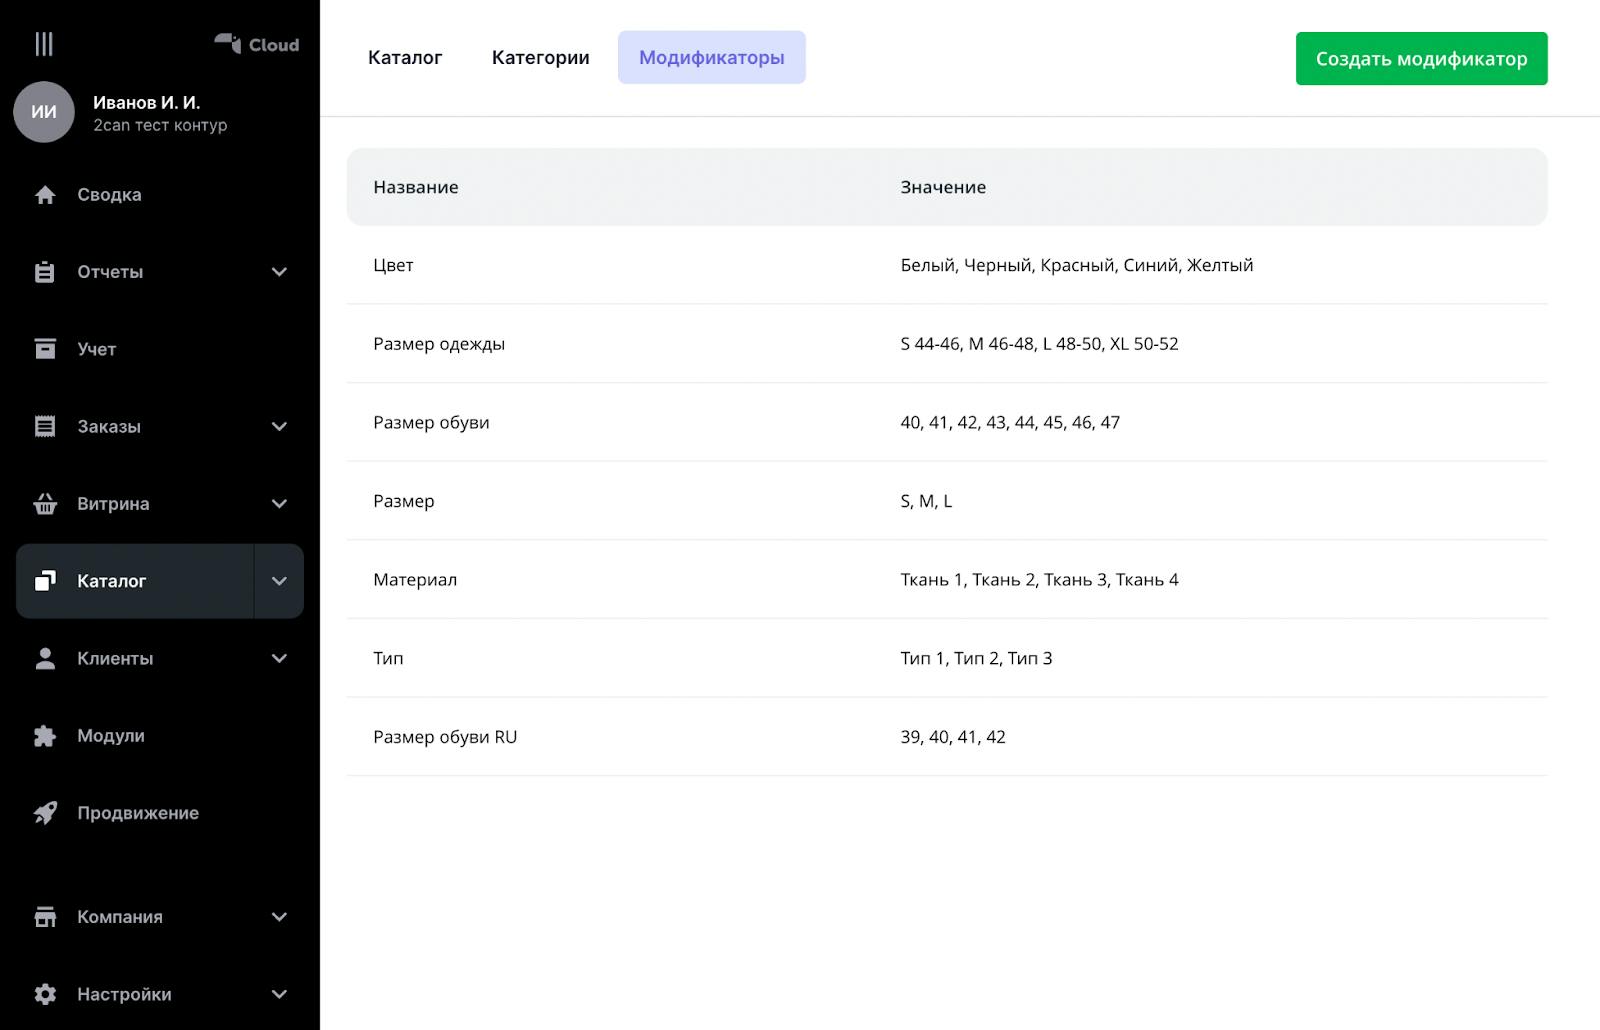
Task: Open the Материал modifier row
Action: point(947,580)
